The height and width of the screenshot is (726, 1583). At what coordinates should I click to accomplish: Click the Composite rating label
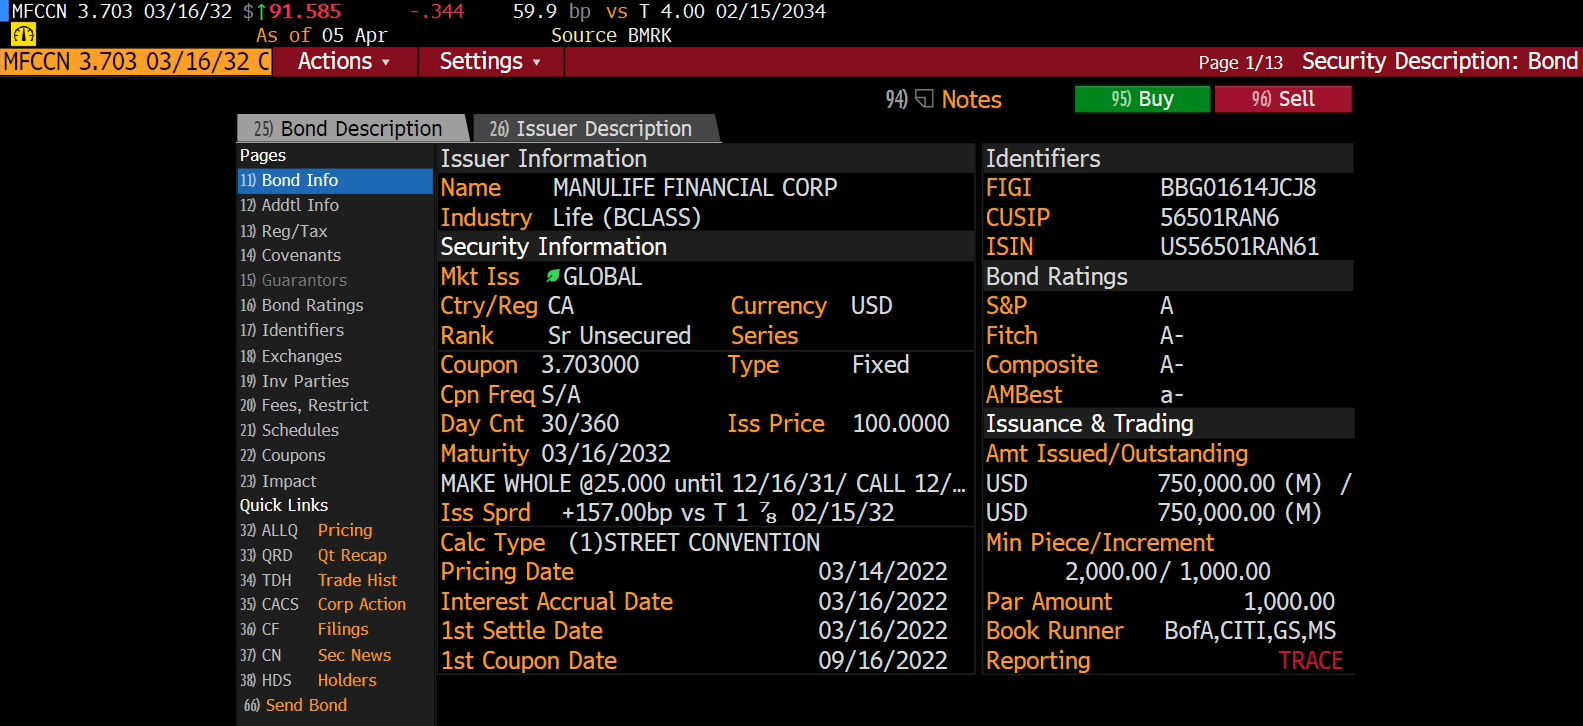pos(1042,365)
